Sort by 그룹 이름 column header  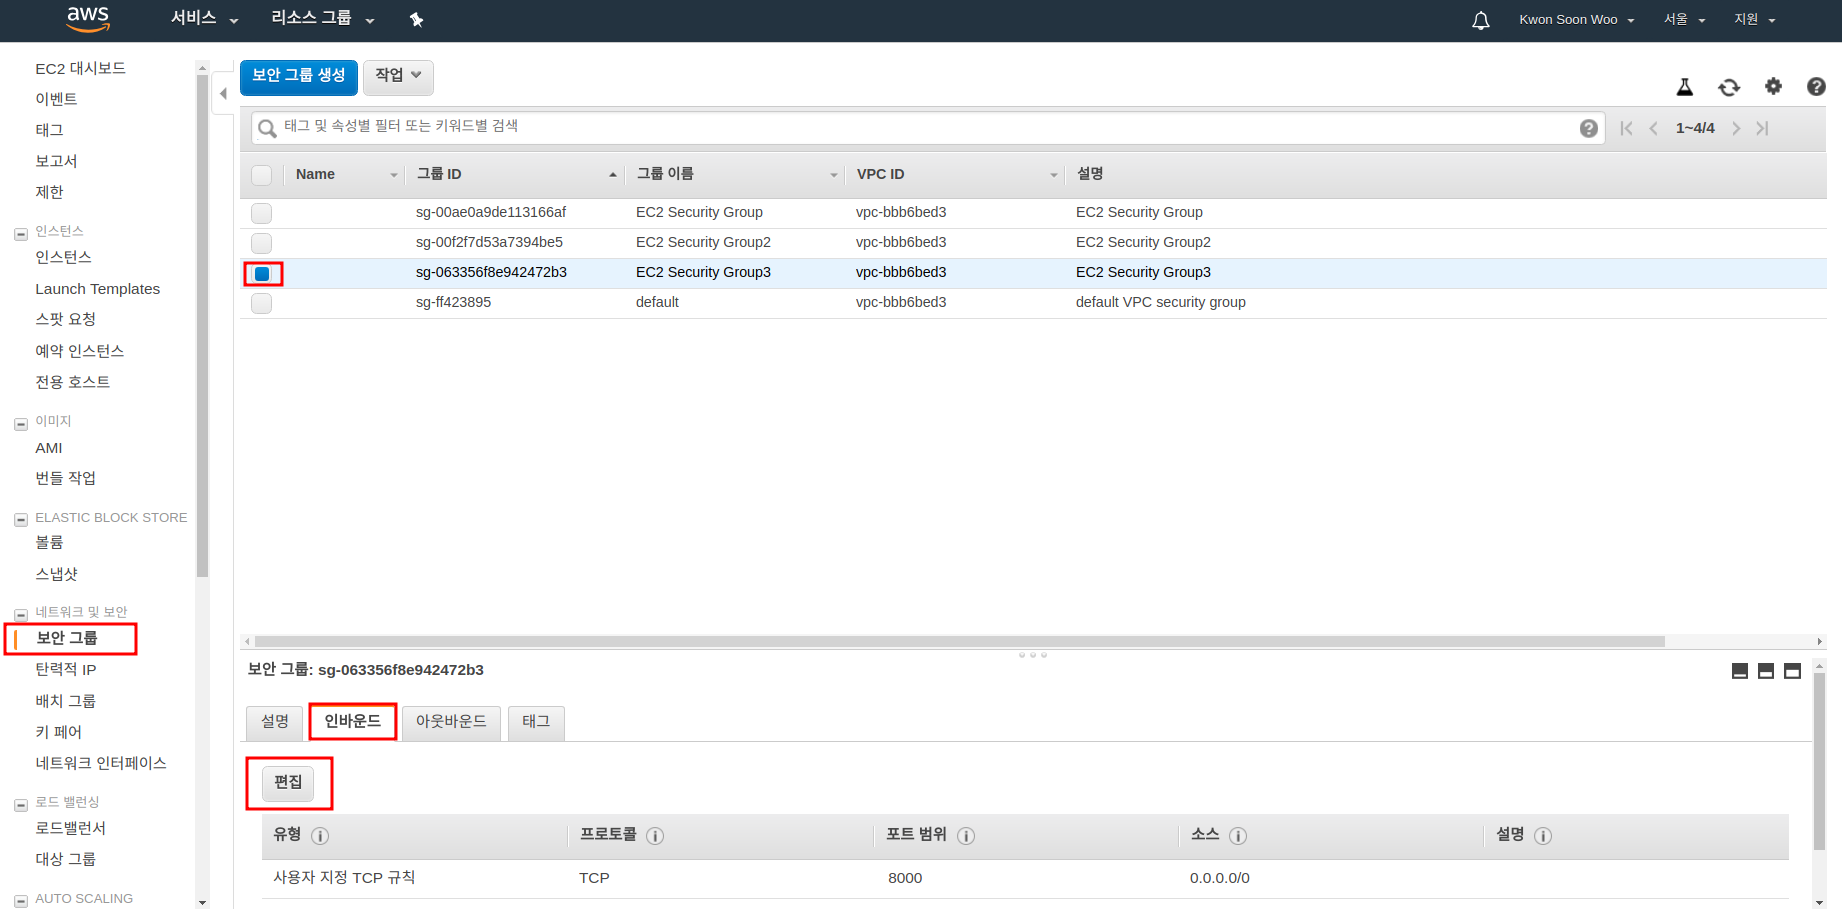pyautogui.click(x=735, y=174)
